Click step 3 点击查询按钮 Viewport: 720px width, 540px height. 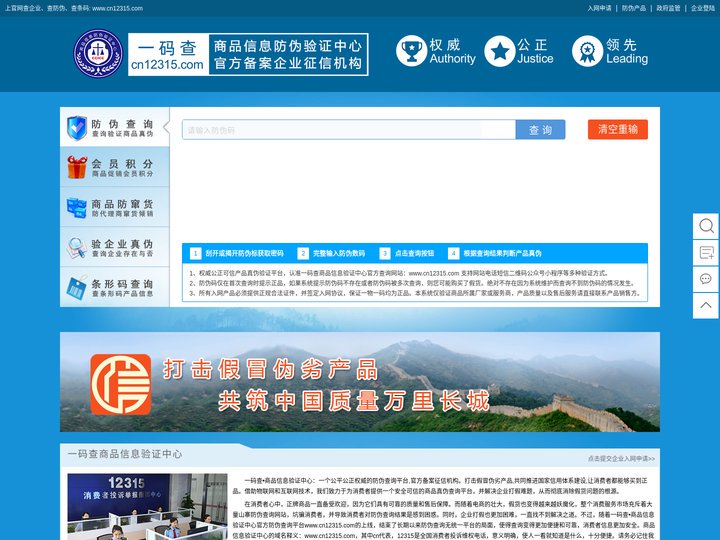pyautogui.click(x=407, y=253)
